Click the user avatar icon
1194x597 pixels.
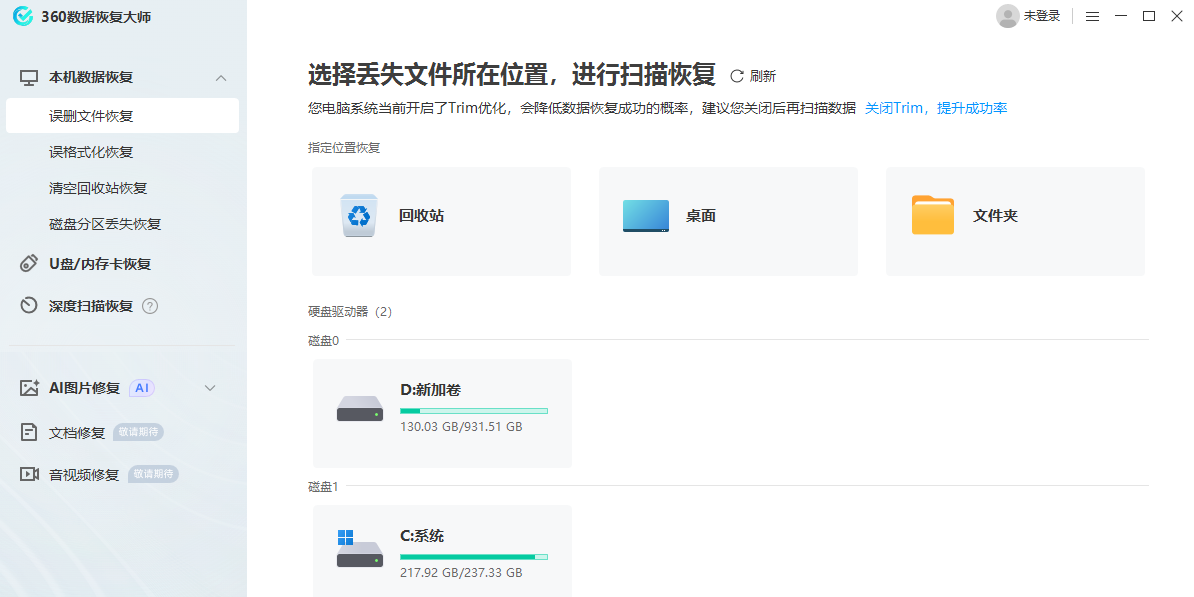(1007, 16)
